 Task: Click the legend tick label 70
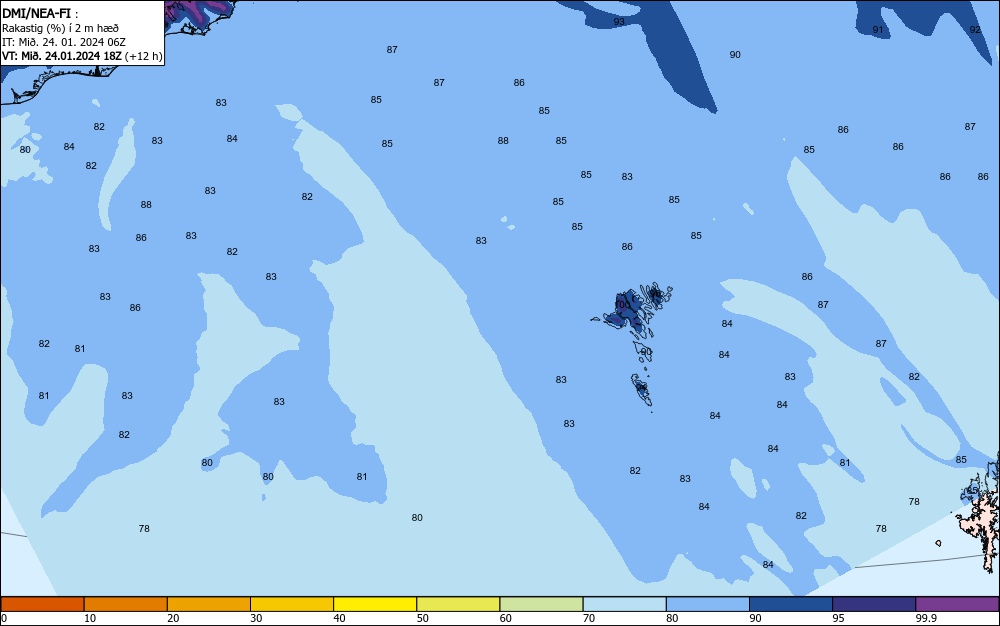pos(589,618)
